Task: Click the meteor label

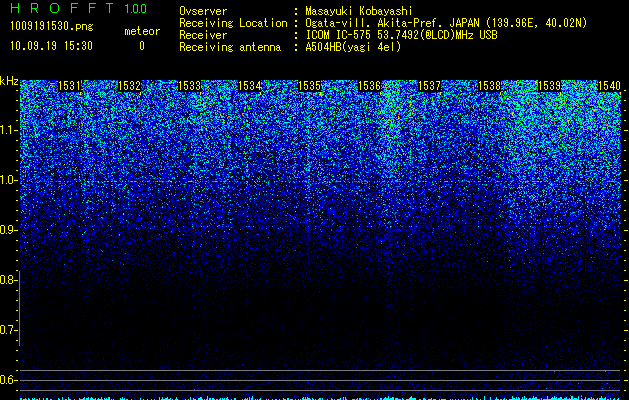Action: pos(142,31)
